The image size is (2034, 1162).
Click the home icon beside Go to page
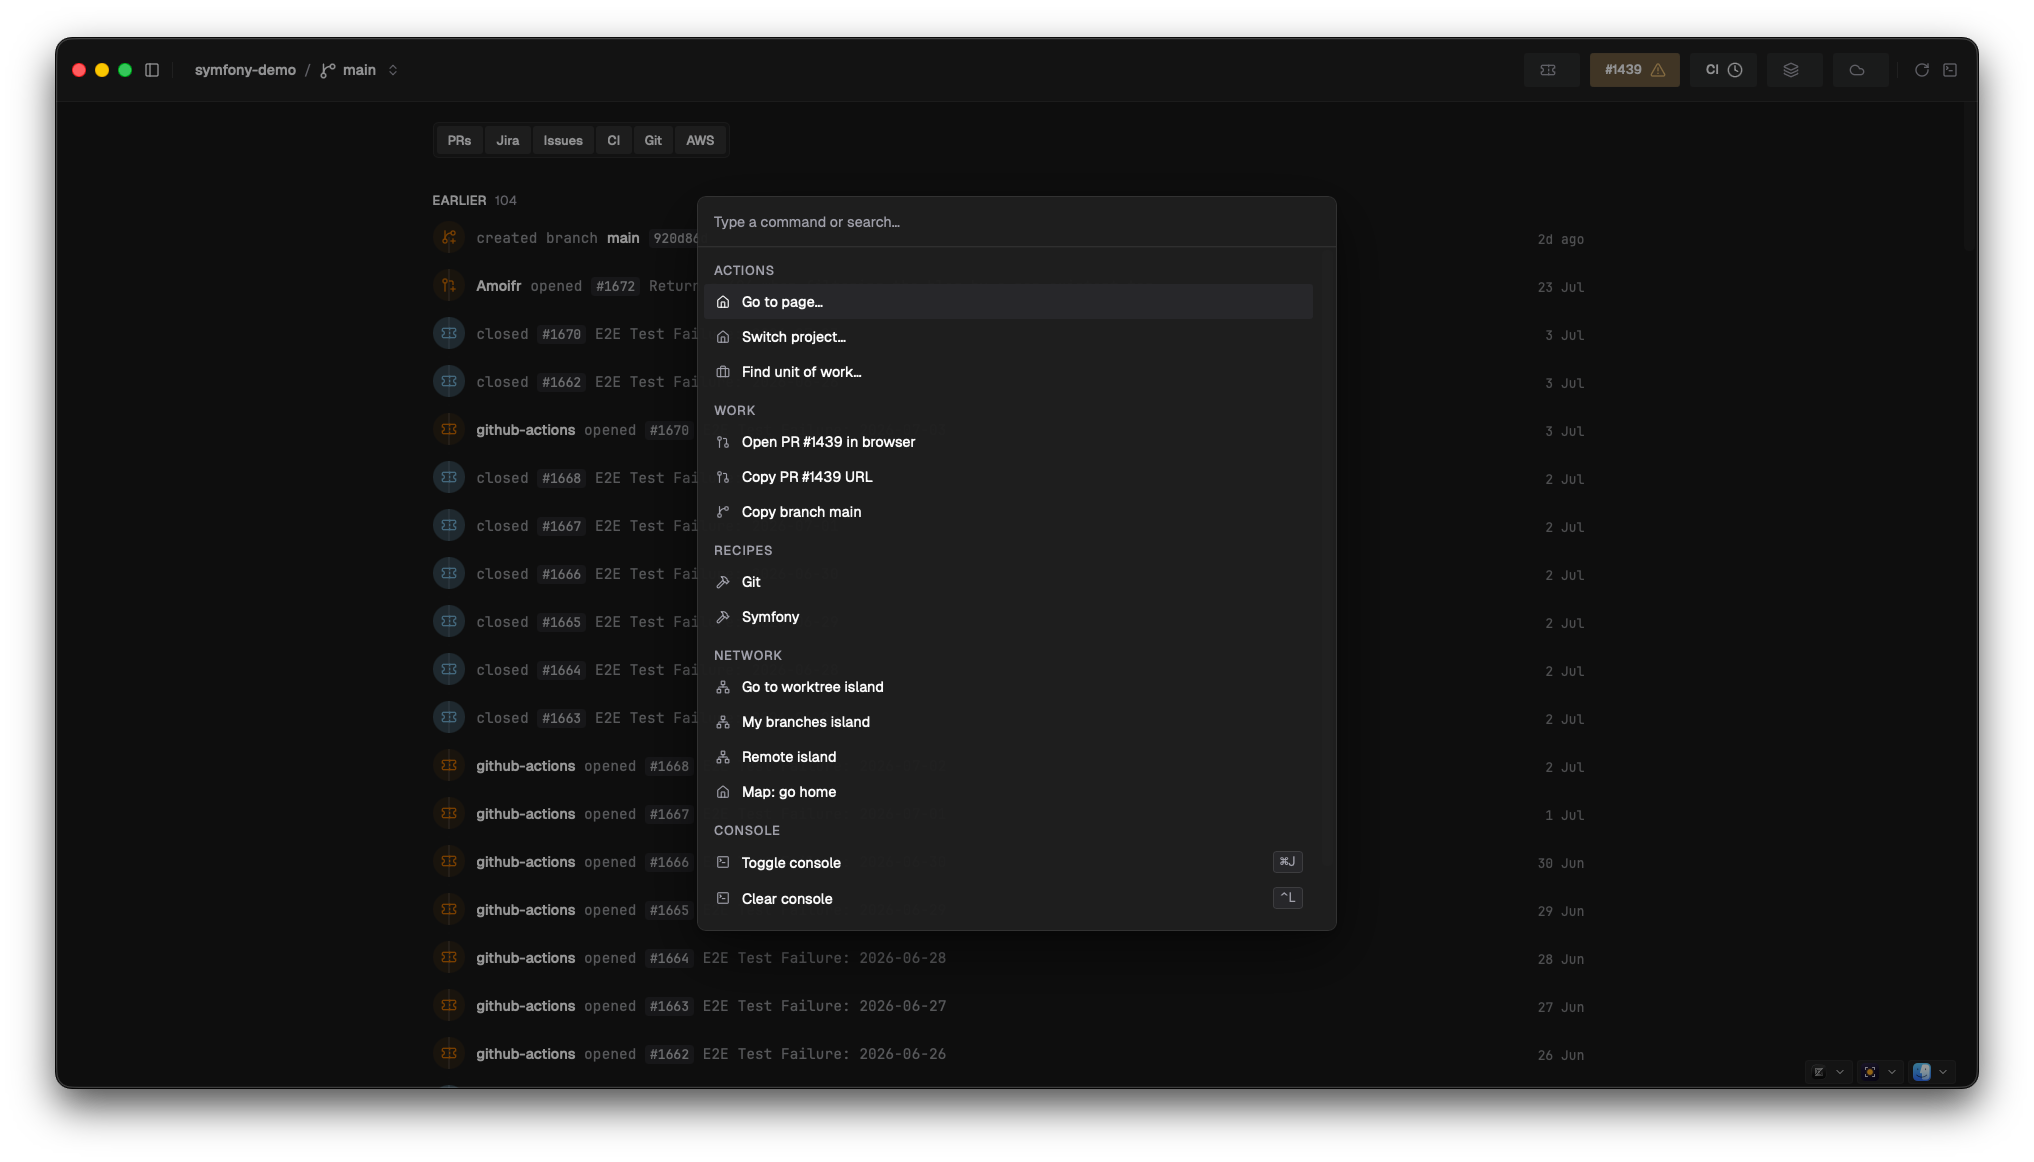point(723,302)
